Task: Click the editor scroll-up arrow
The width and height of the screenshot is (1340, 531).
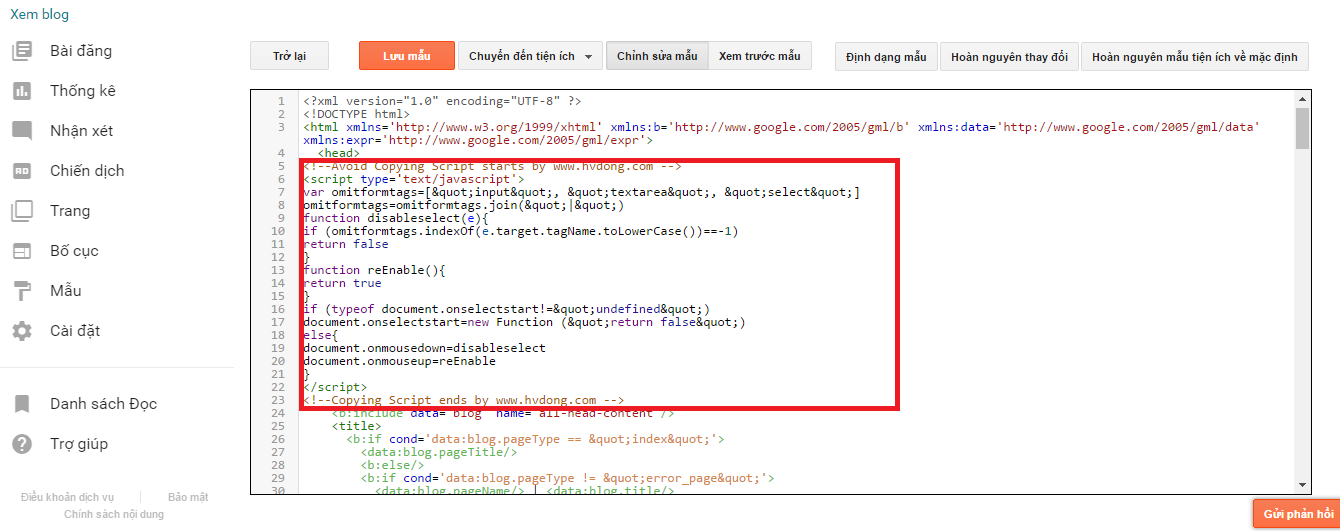Action: (1302, 97)
